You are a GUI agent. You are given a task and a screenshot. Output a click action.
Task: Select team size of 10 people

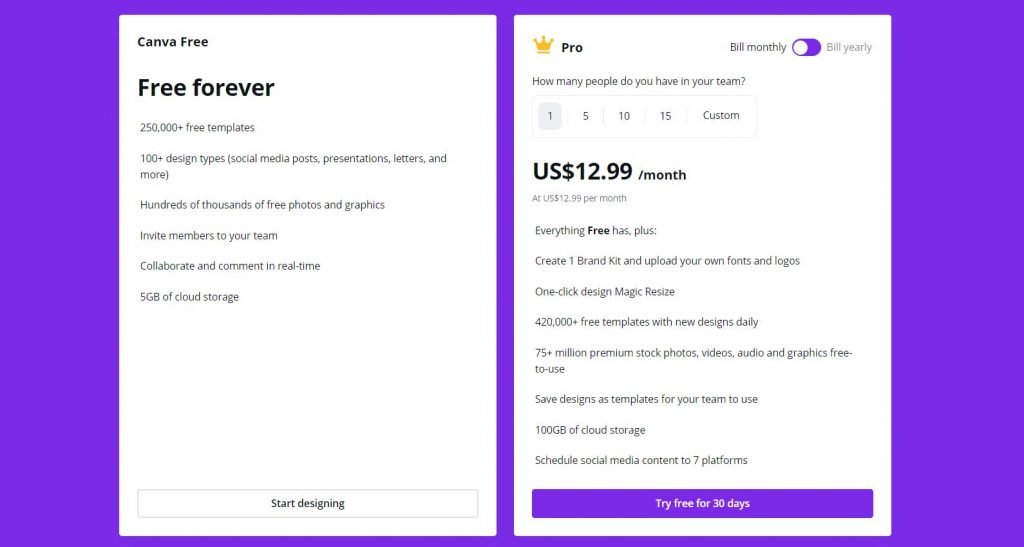click(624, 116)
